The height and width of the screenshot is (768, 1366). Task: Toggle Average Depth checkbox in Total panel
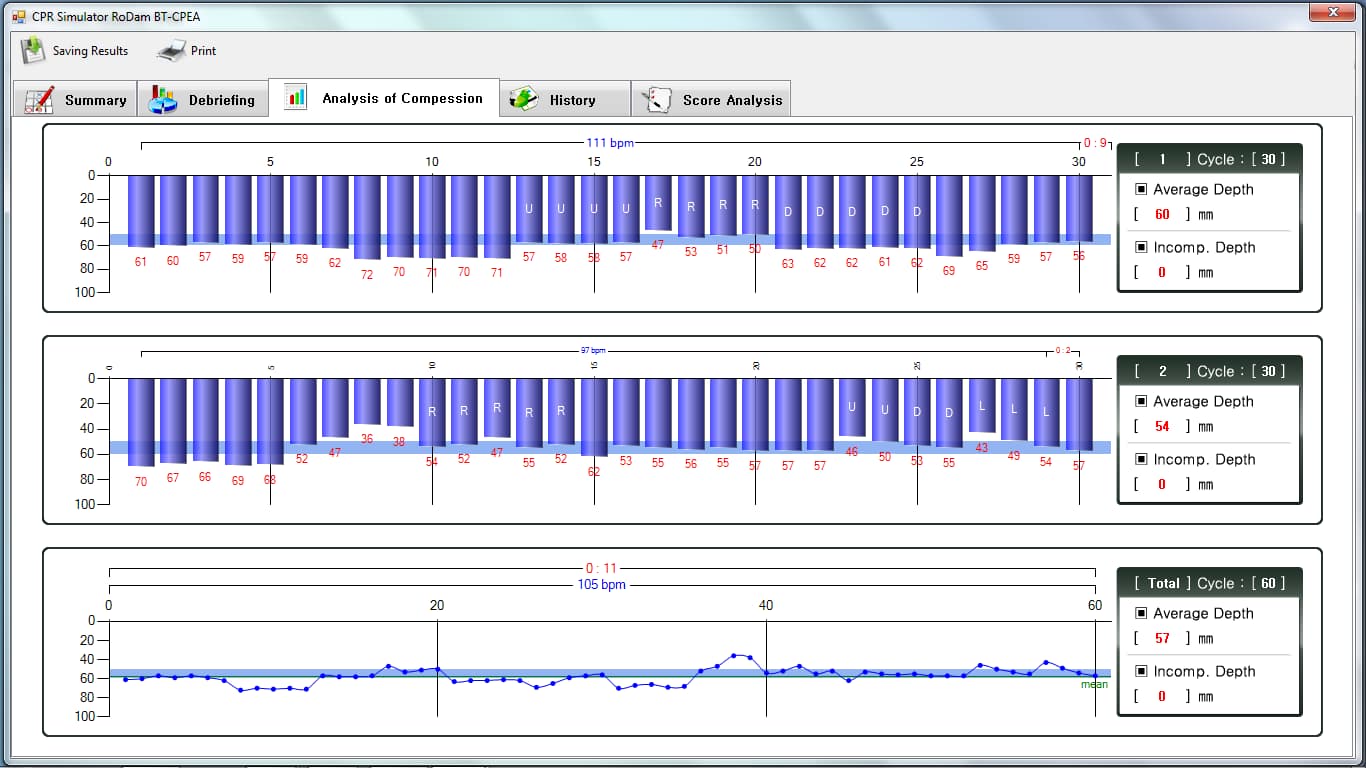(1141, 613)
